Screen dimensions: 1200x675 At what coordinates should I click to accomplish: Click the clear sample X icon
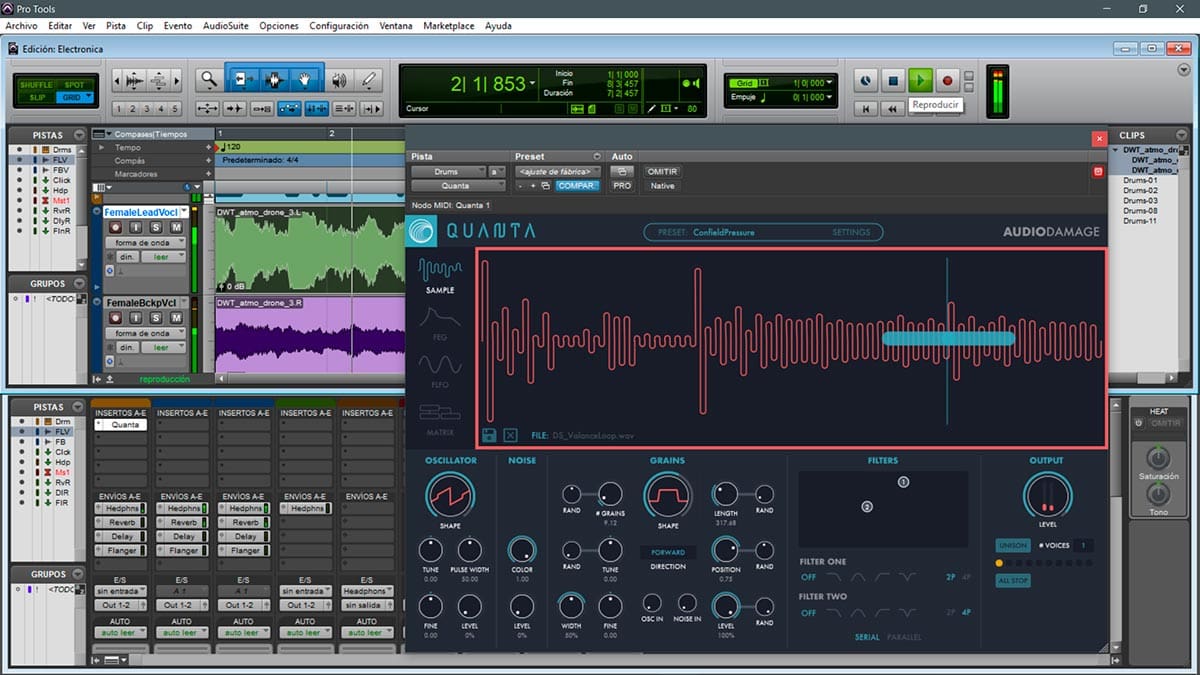[510, 435]
